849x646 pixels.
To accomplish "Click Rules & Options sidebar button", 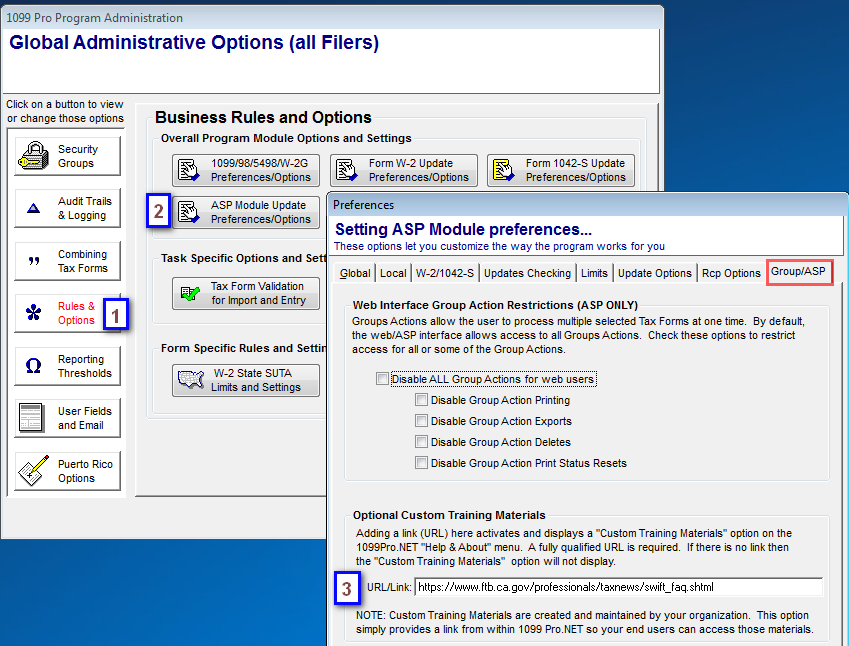I will pyautogui.click(x=68, y=314).
